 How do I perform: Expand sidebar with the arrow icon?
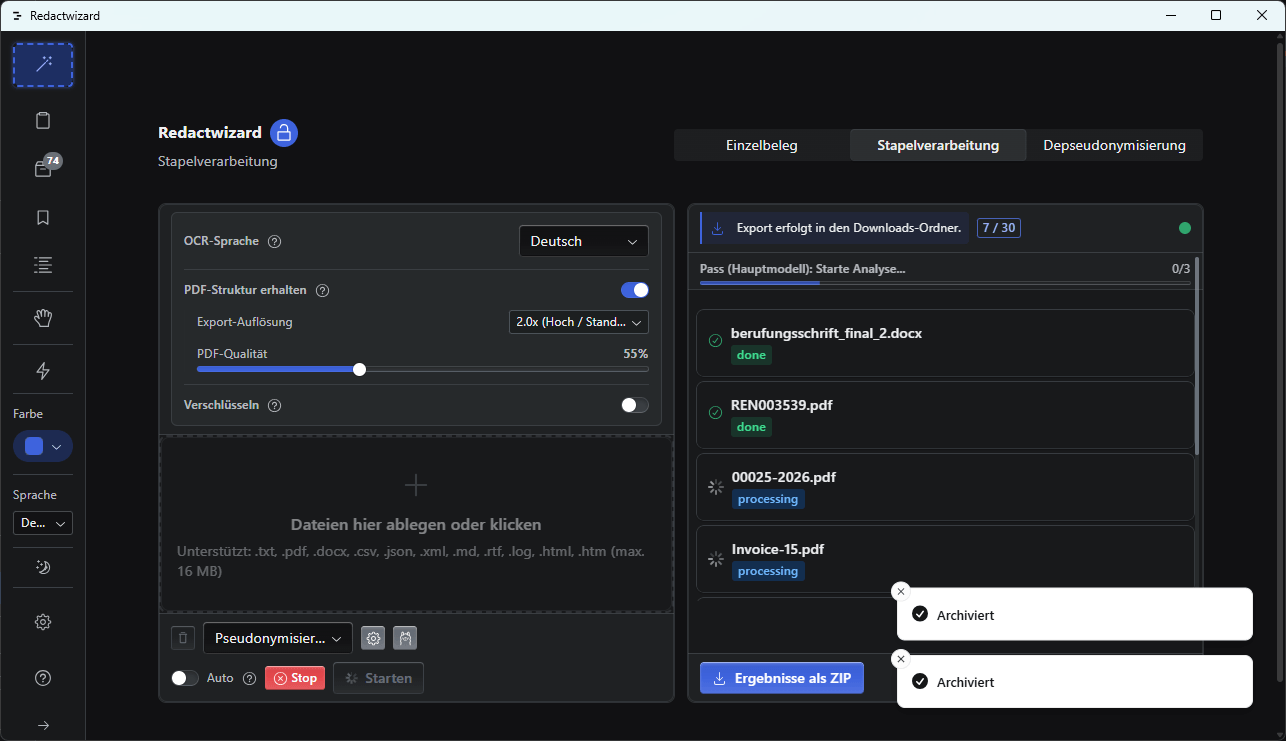(43, 725)
